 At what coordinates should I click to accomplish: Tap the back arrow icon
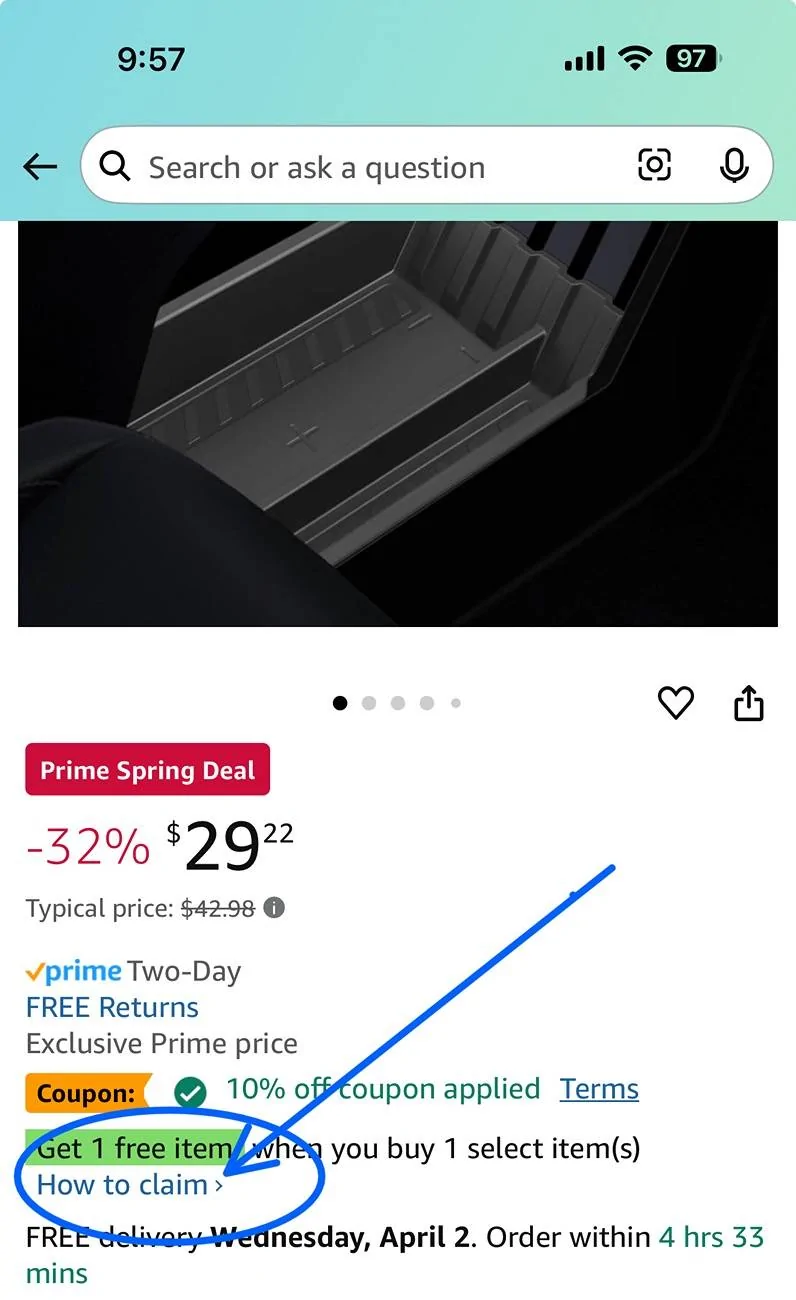pos(40,167)
